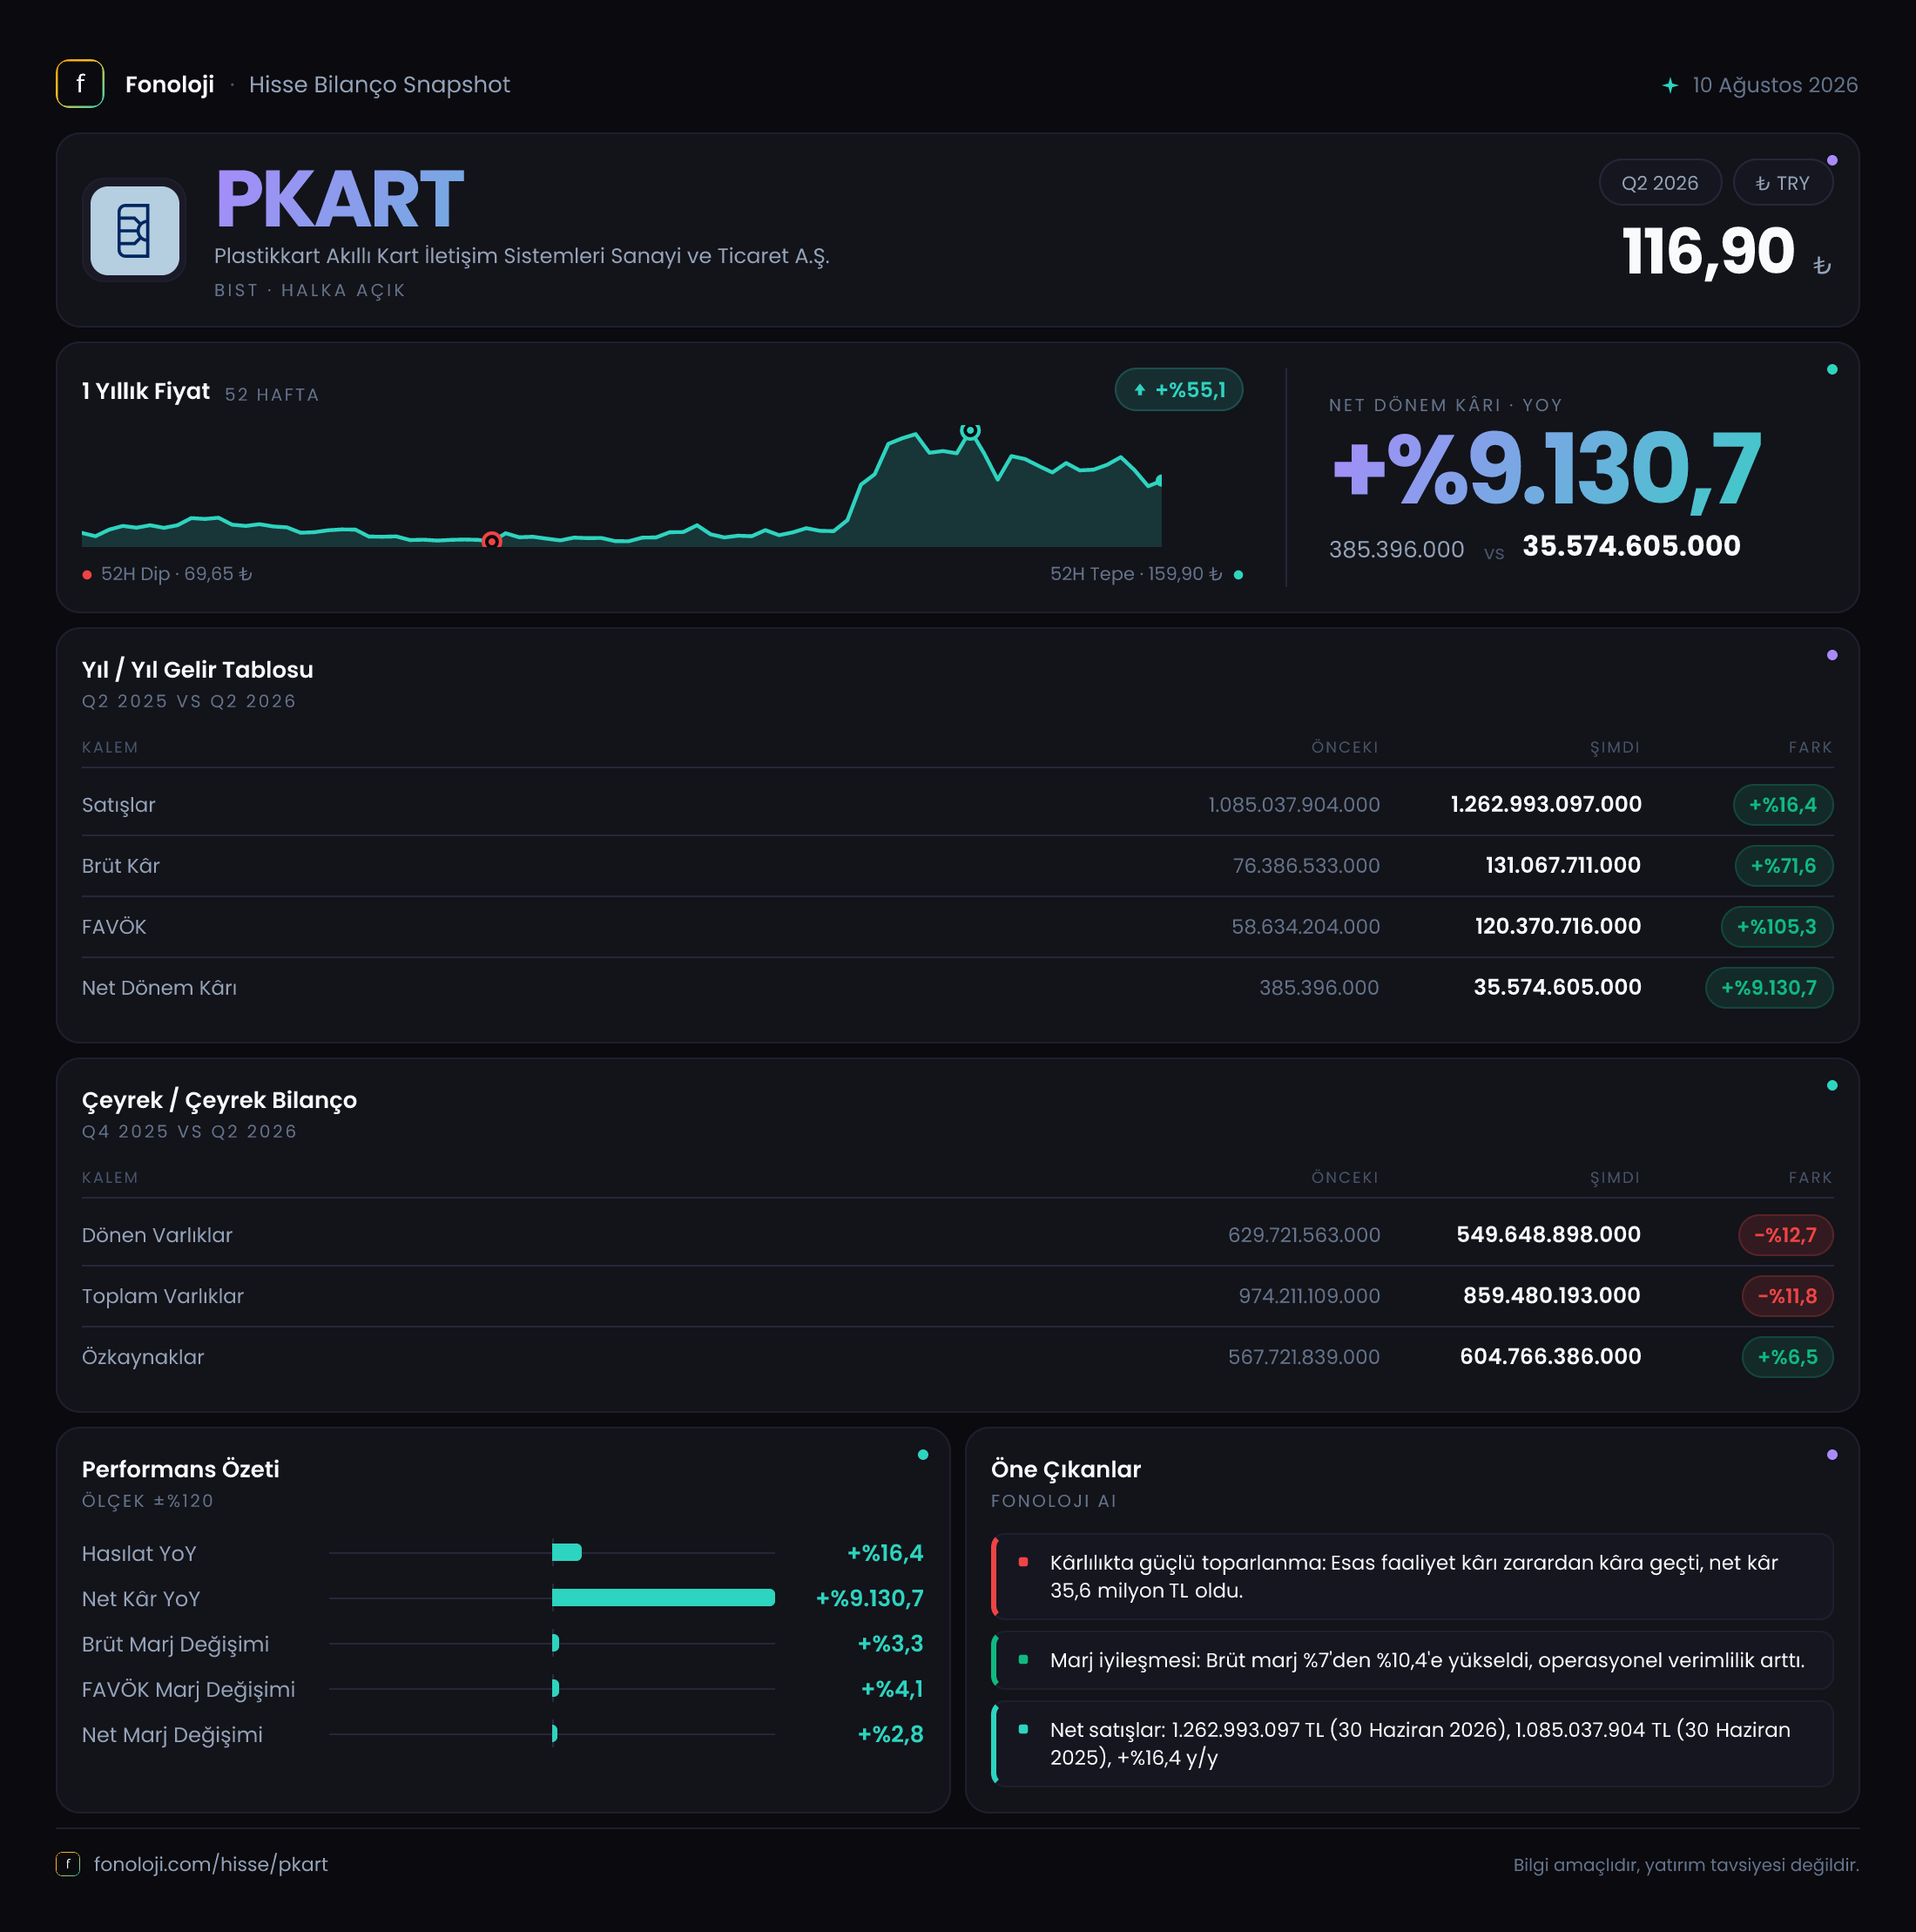
Task: Click the Net Kâr YoY progress bar
Action: (x=663, y=1598)
